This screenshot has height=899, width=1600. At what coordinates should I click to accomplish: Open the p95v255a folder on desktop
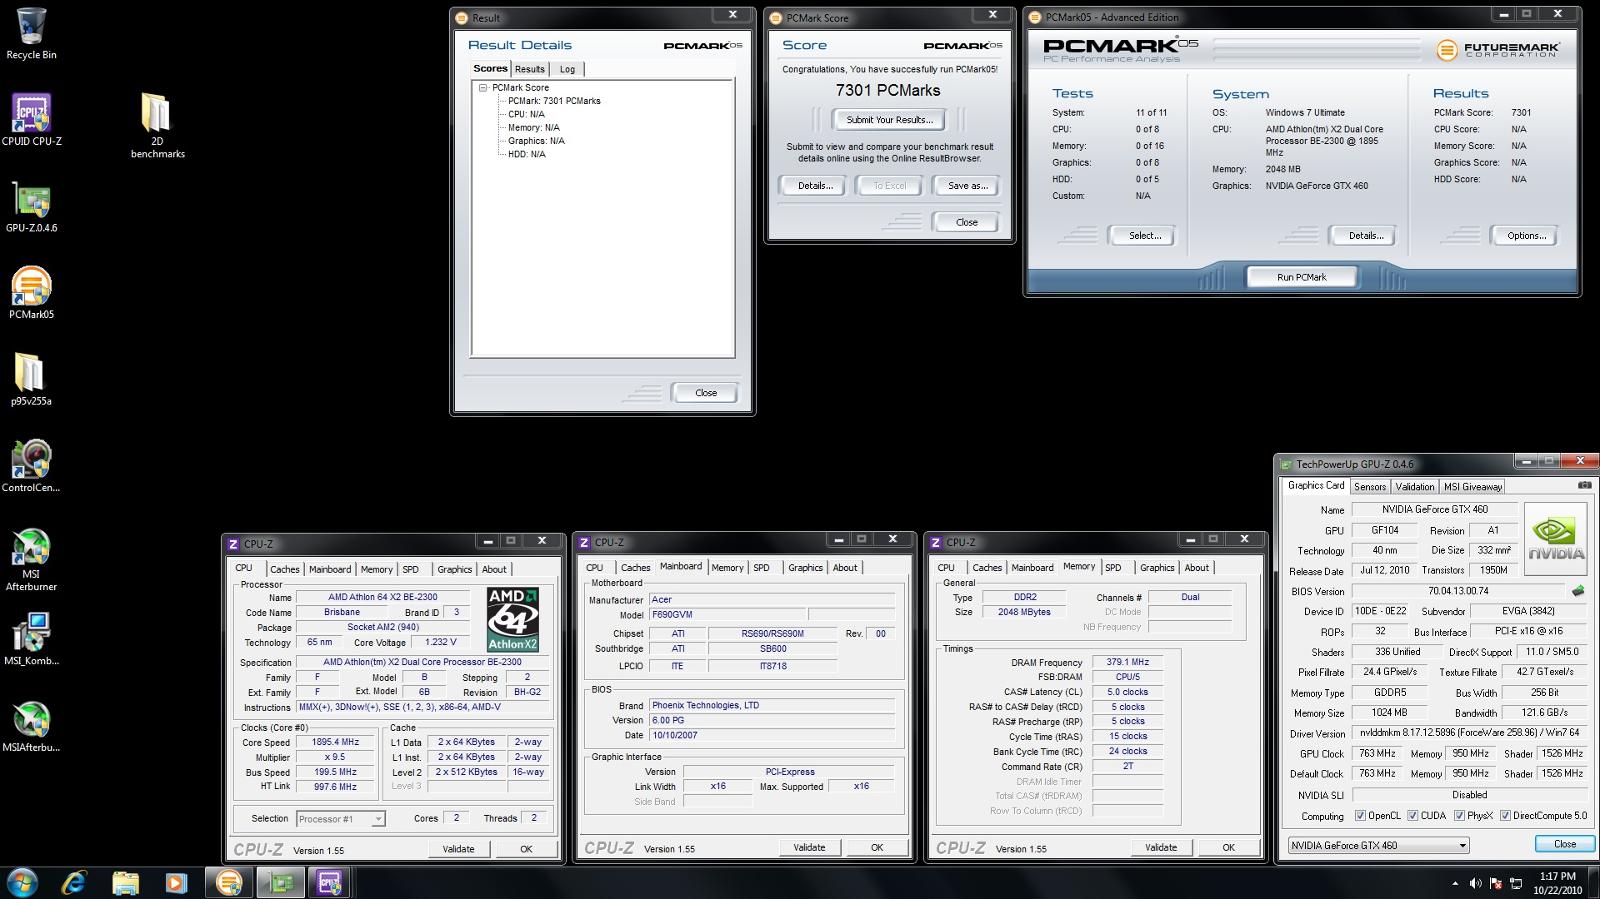point(31,380)
